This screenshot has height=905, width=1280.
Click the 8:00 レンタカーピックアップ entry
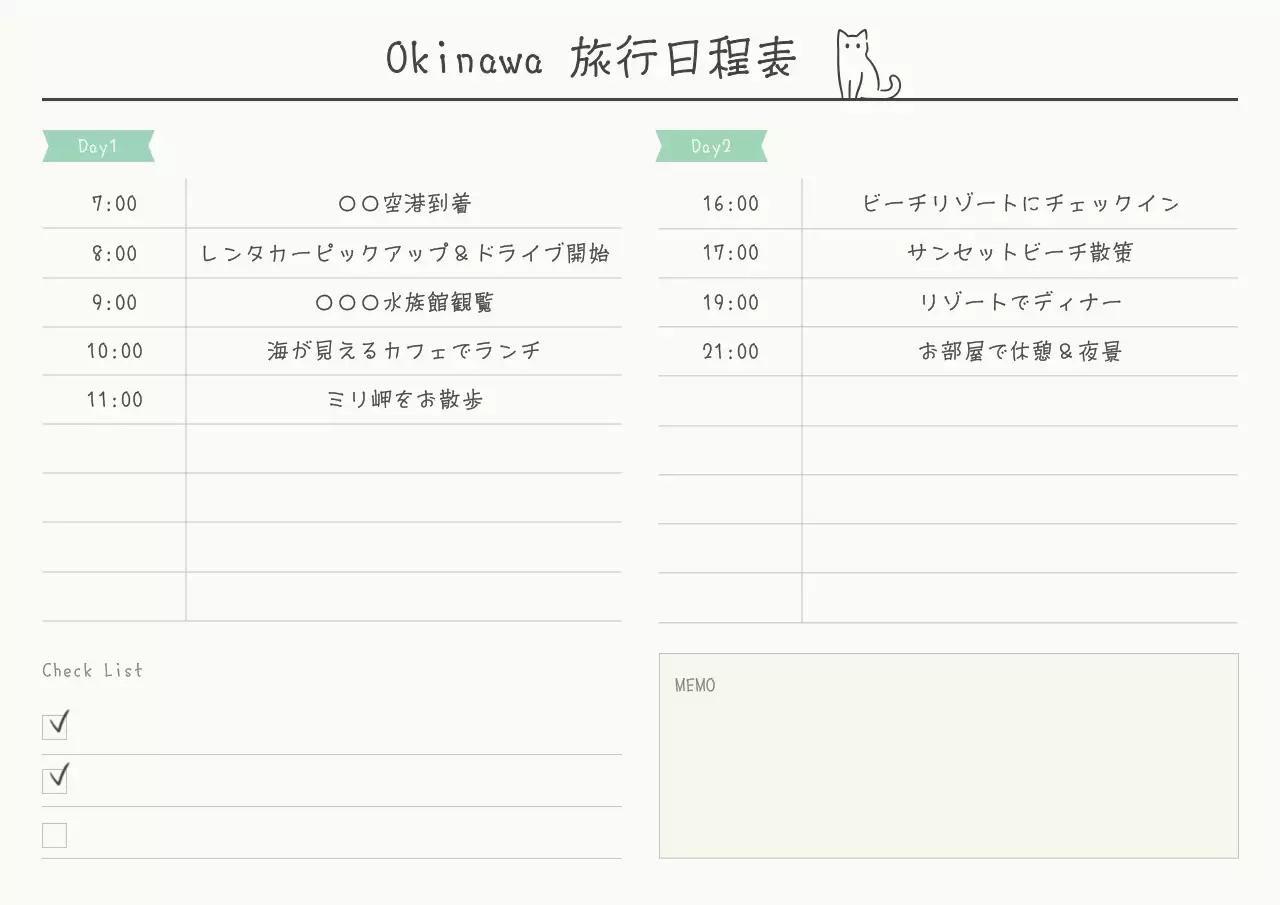[x=403, y=253]
